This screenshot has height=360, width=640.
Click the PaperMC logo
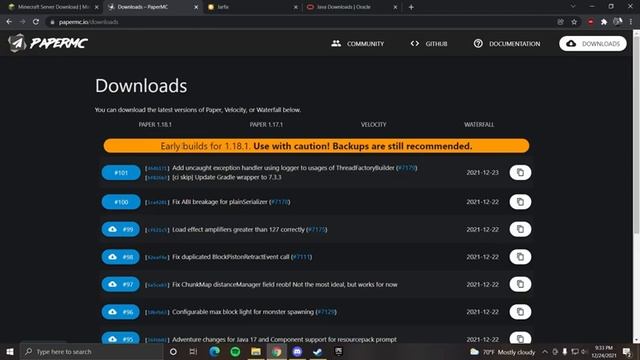[x=48, y=43]
